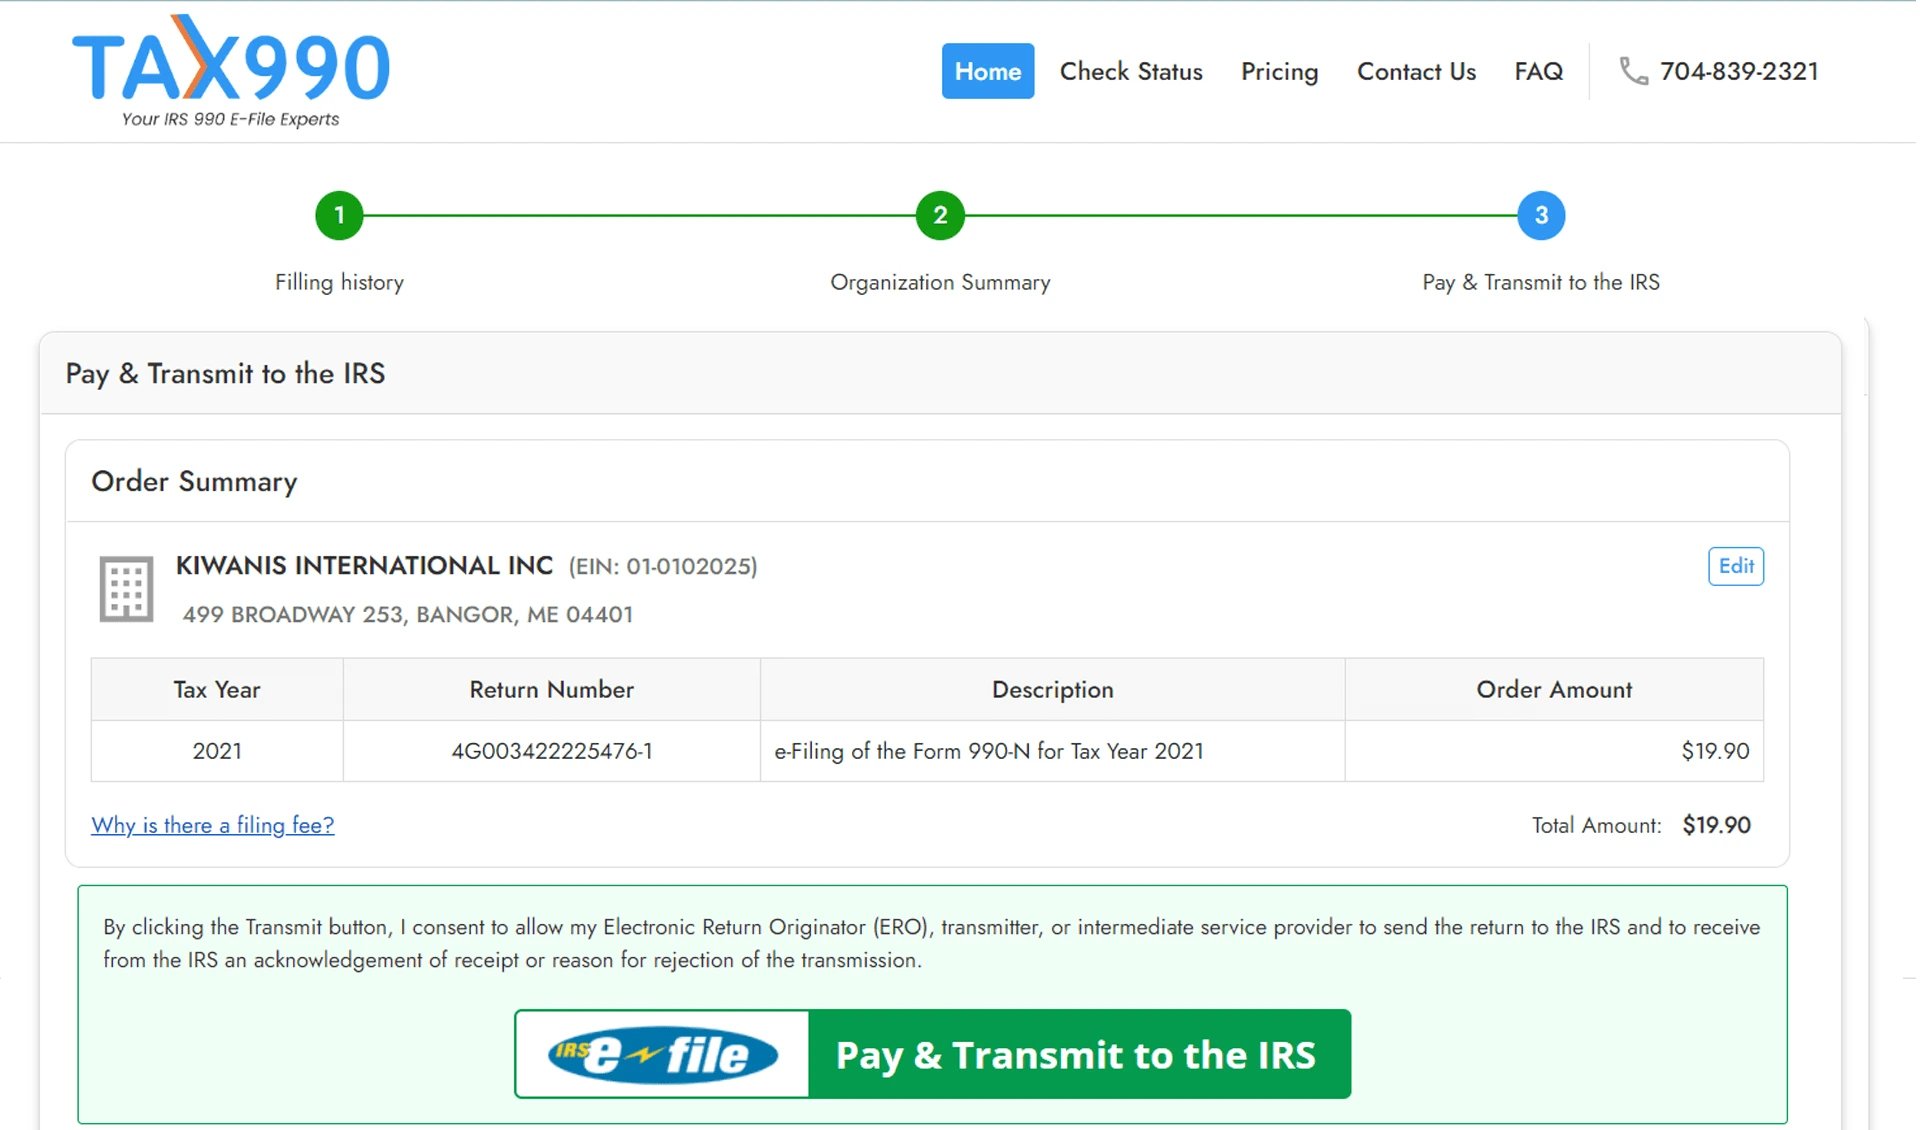Open the FAQ section
1920x1130 pixels.
click(x=1538, y=71)
